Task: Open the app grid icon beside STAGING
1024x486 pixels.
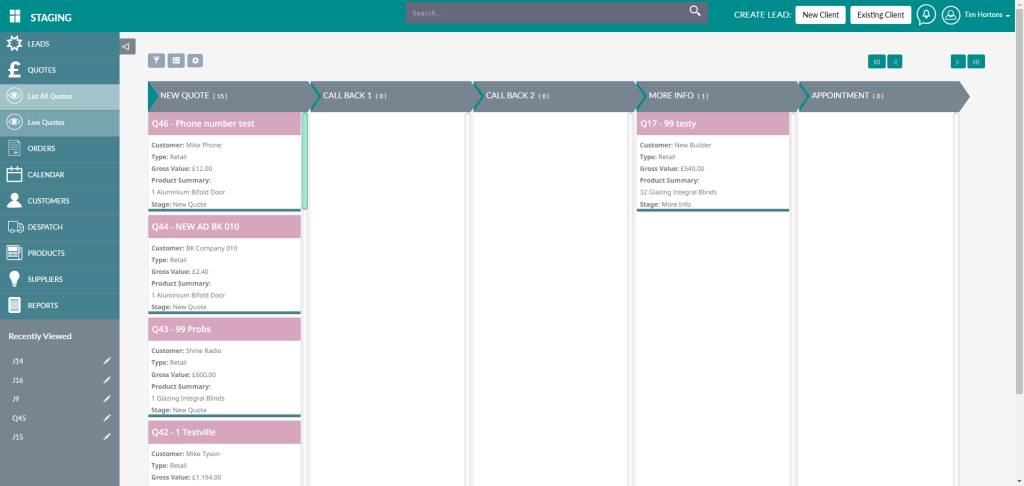Action: click(x=15, y=16)
